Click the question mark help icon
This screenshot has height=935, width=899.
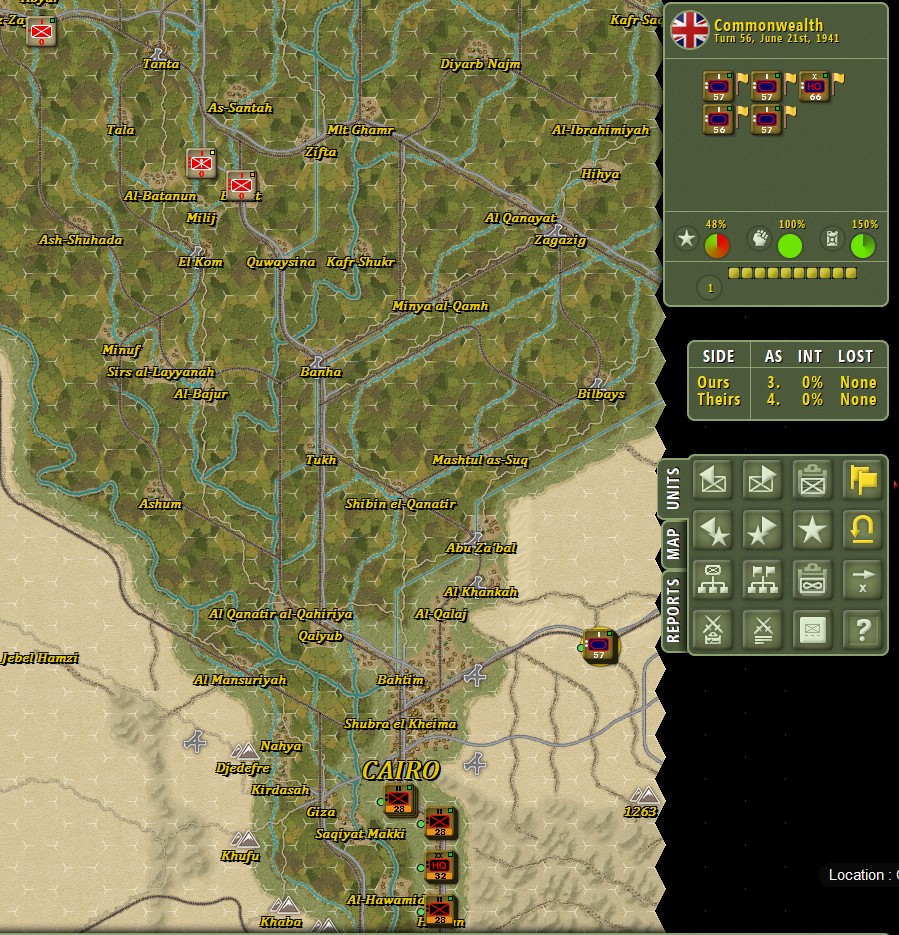tap(862, 629)
